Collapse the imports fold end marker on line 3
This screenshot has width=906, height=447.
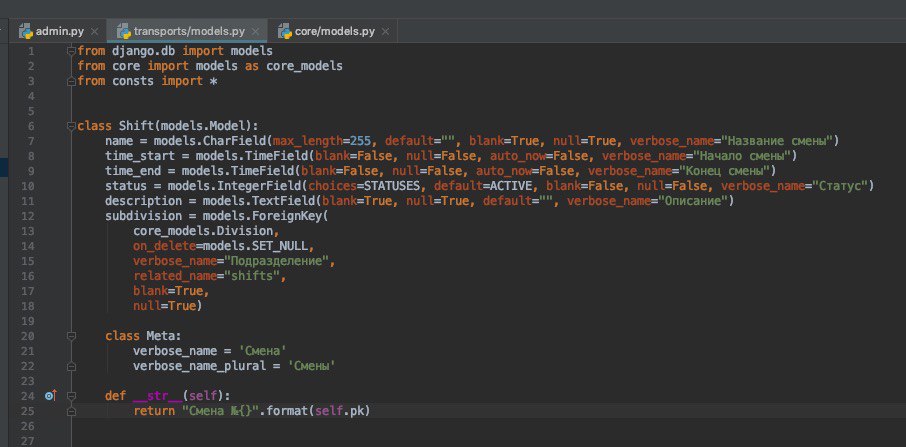[72, 81]
